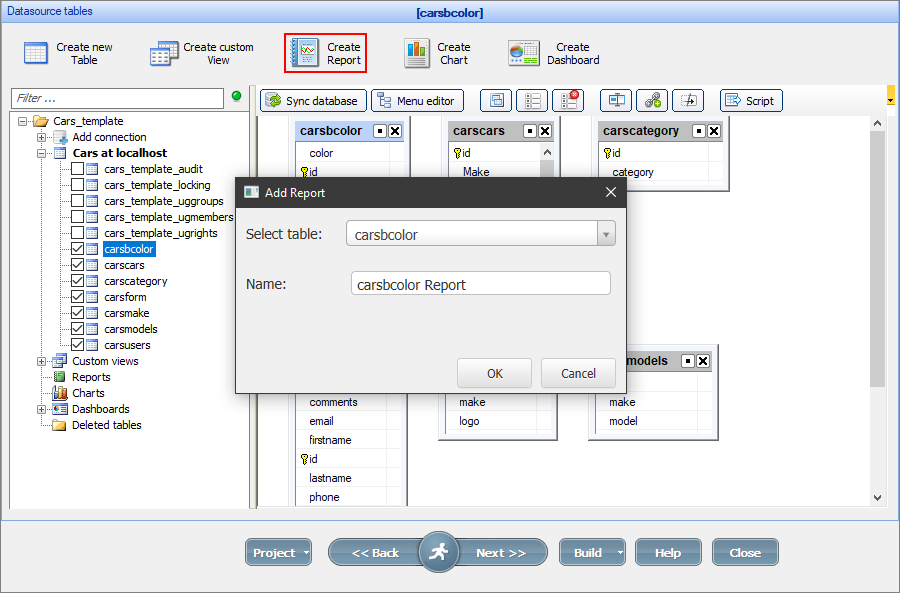Click the Create Report toolbar icon

coord(304,53)
